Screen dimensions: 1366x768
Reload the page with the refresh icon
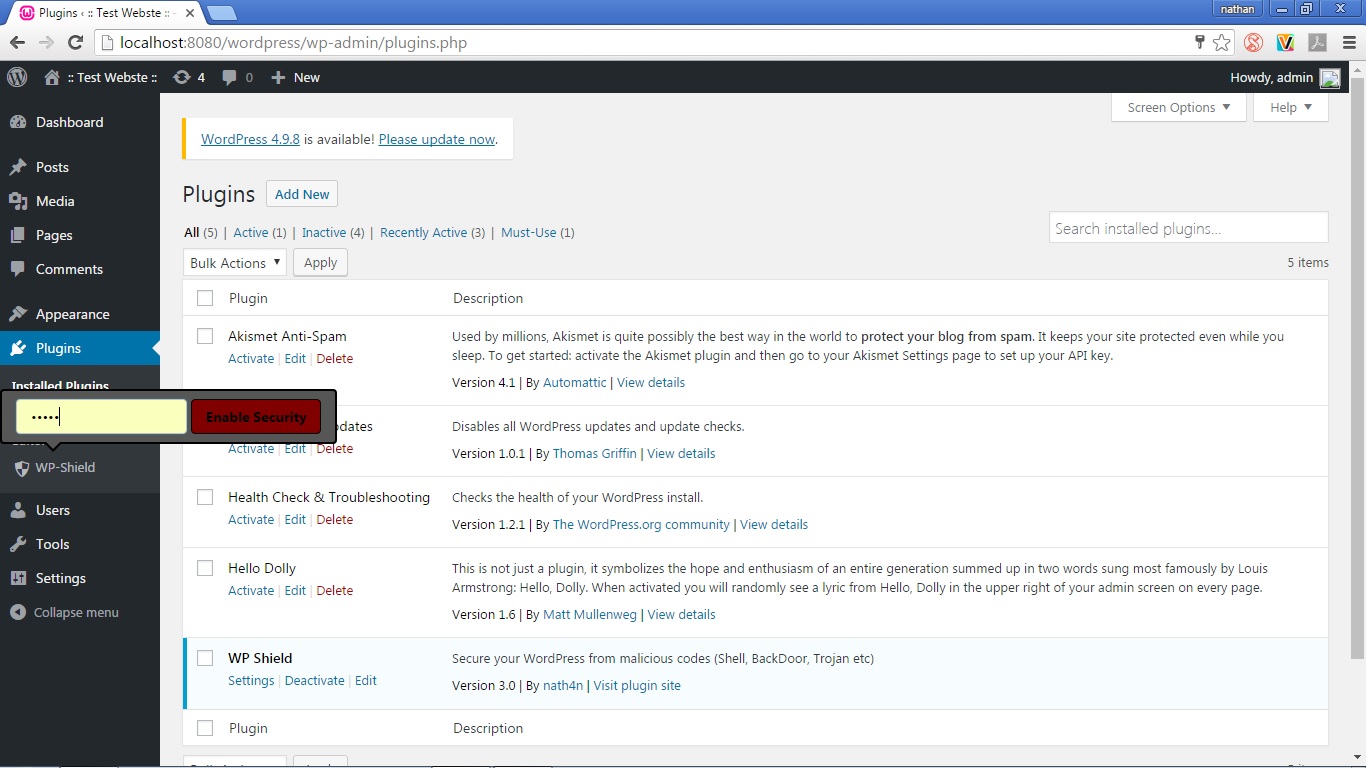pyautogui.click(x=75, y=43)
